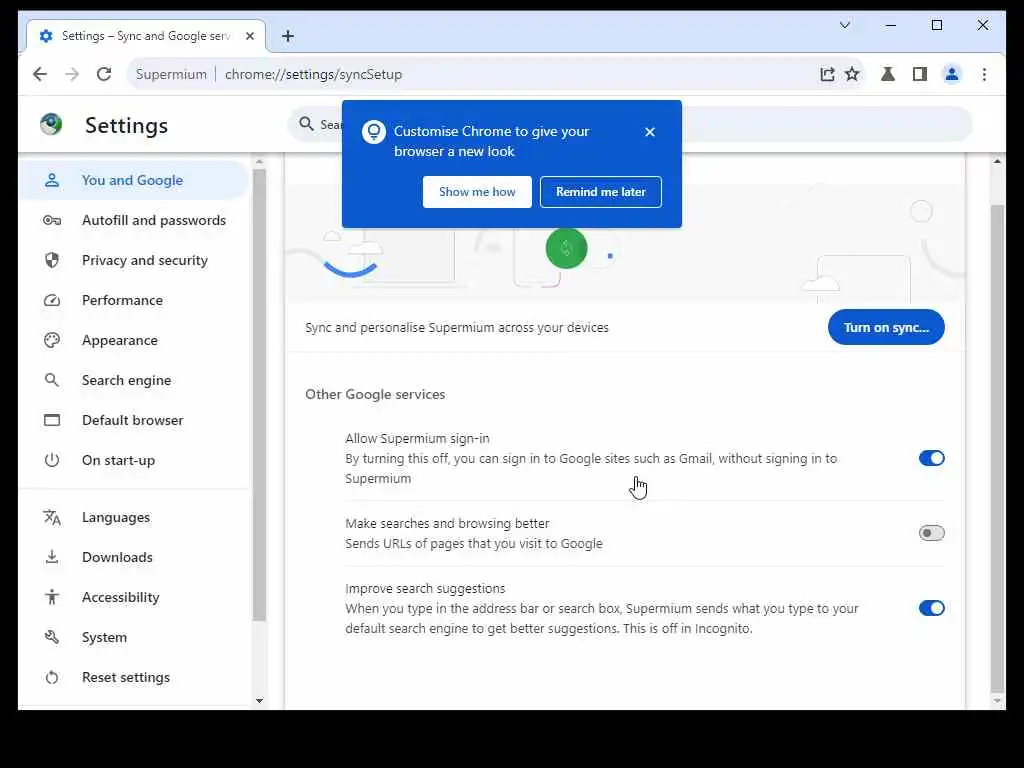
Task: Open the tab search dropdown chevron
Action: click(844, 25)
